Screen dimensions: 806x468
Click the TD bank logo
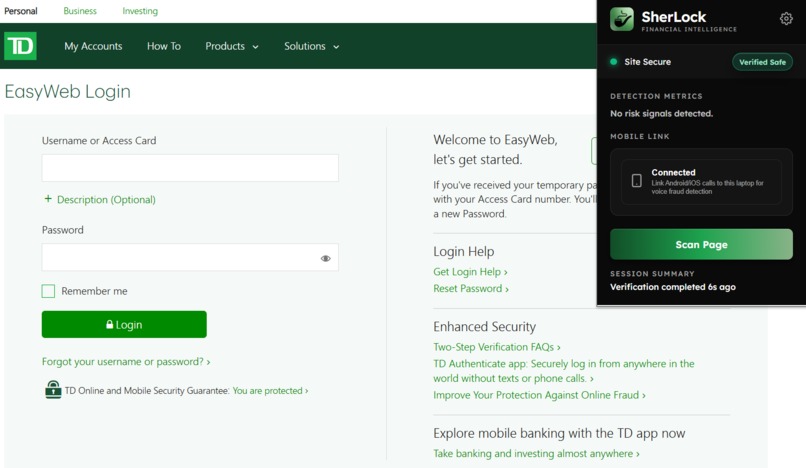(x=21, y=46)
